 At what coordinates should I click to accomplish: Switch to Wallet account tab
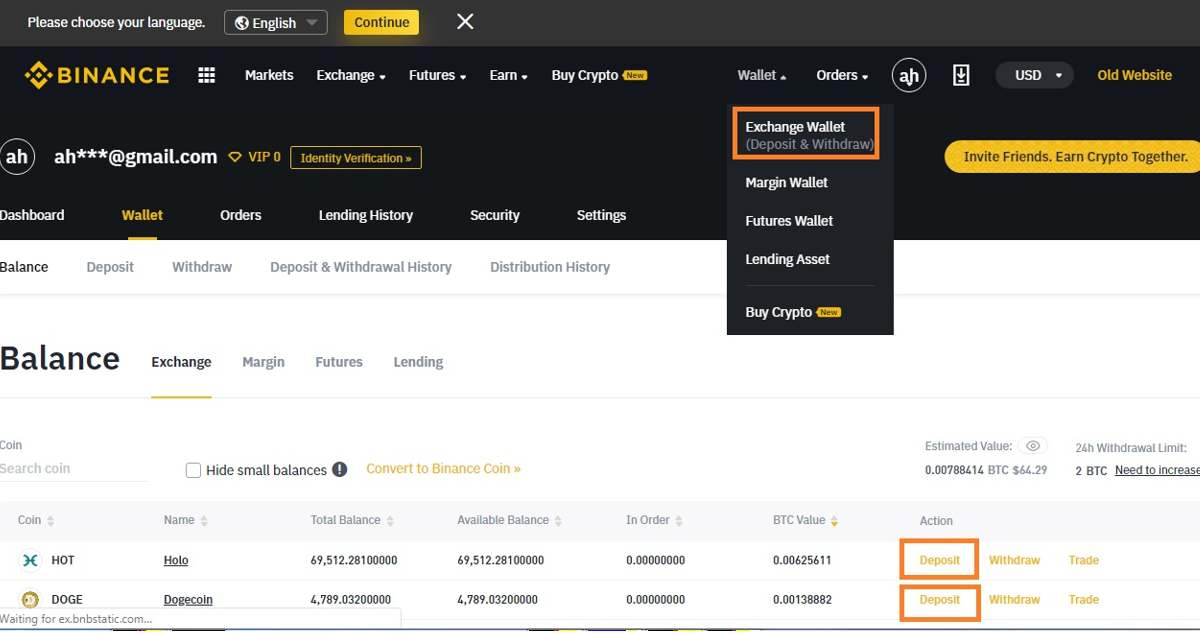pyautogui.click(x=142, y=215)
